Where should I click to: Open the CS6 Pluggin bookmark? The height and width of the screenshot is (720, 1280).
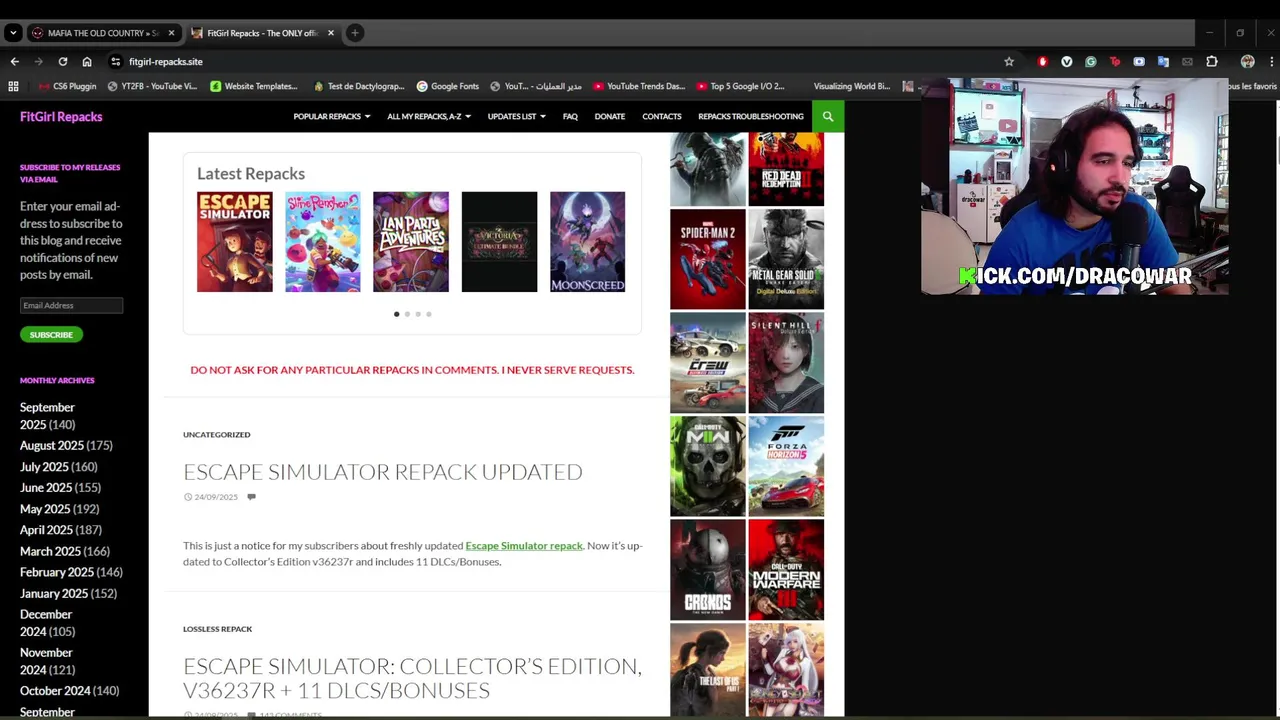(67, 86)
